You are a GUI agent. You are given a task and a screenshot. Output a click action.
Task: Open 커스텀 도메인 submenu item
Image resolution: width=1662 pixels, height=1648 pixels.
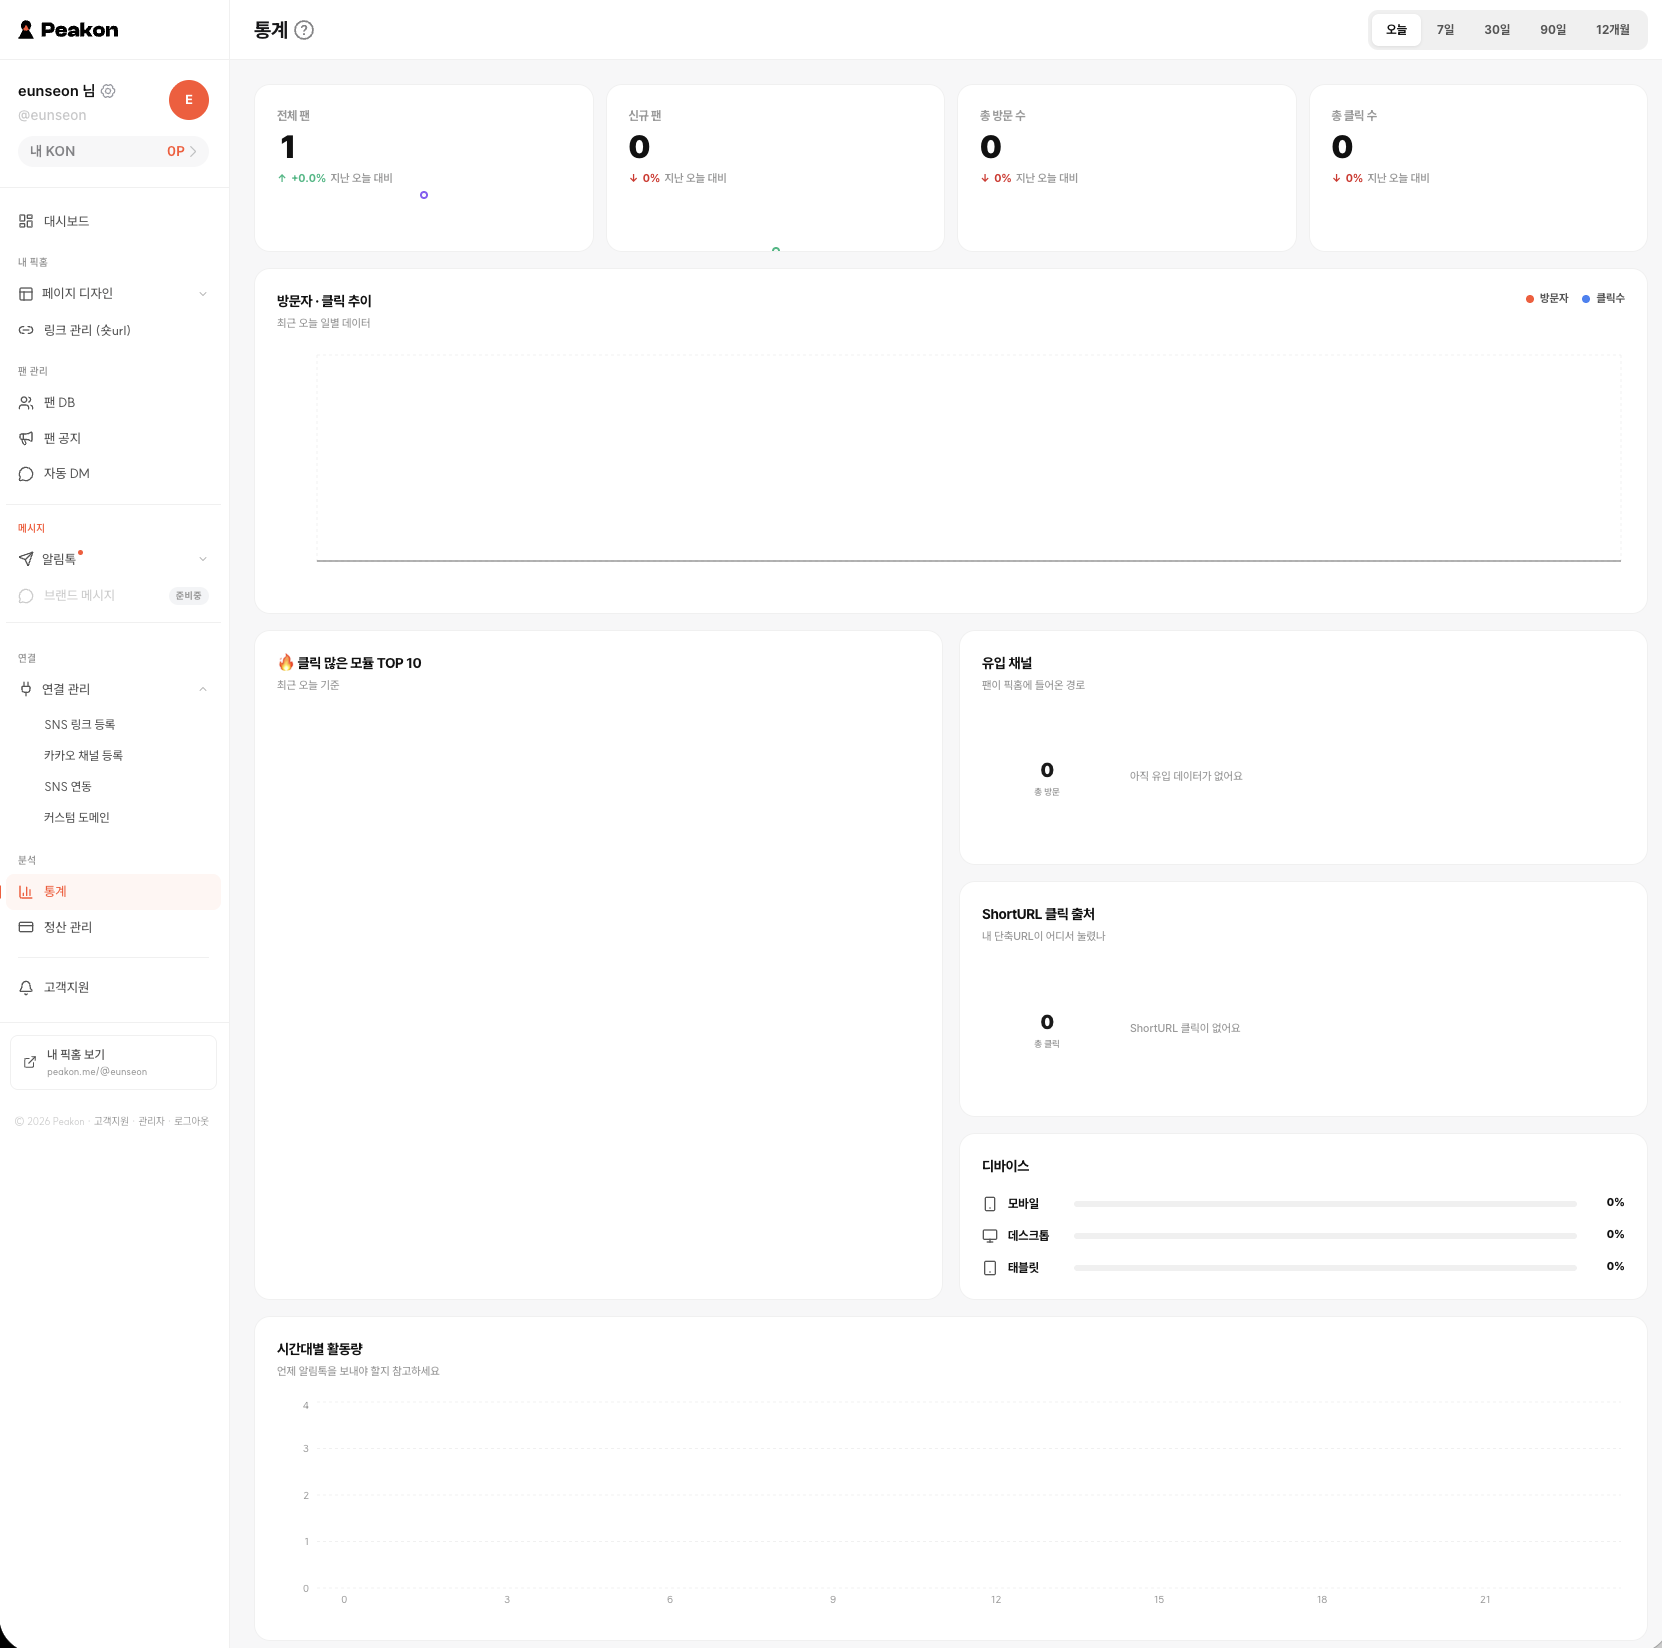pyautogui.click(x=77, y=818)
